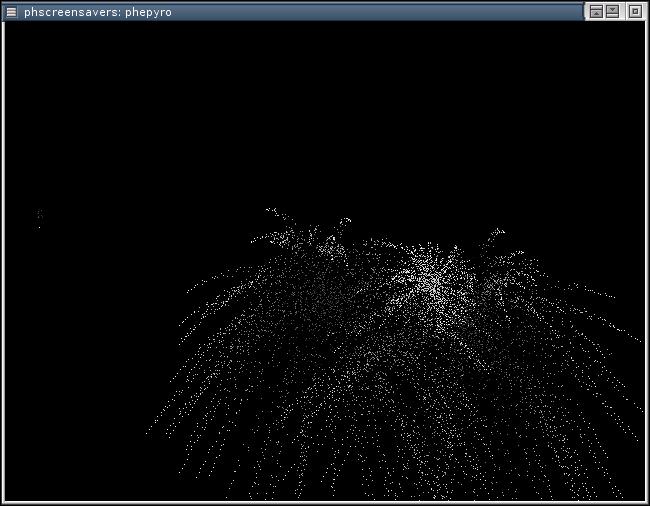Click the close button in title bar
Image resolution: width=650 pixels, height=506 pixels.
(635, 12)
